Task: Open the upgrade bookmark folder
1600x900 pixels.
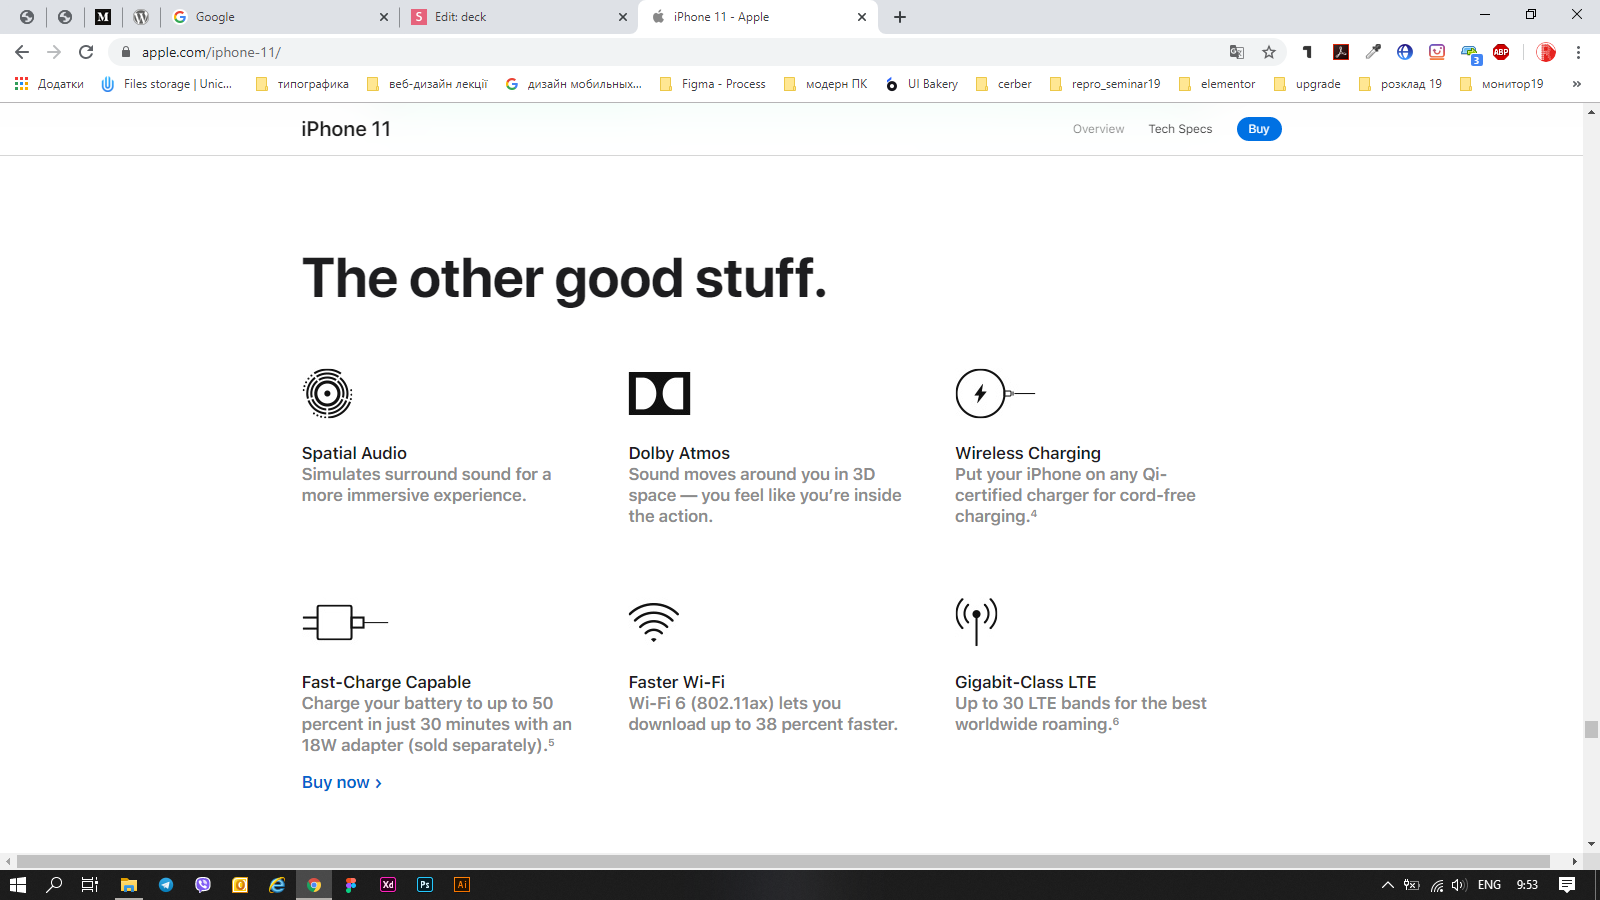Action: click(1307, 84)
